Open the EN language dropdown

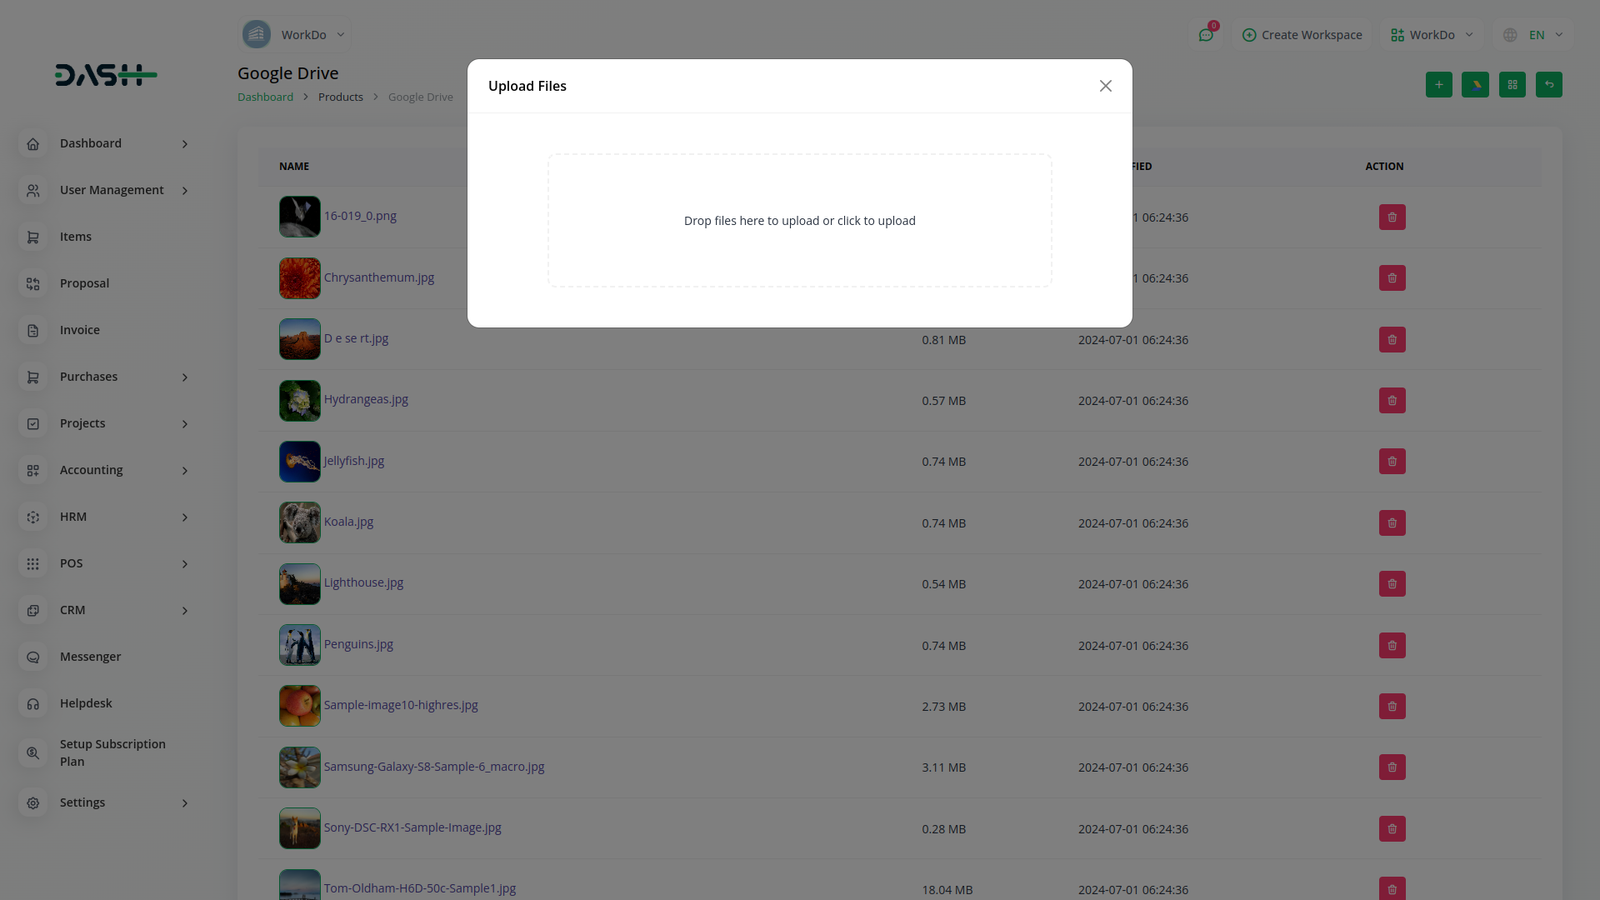pos(1533,35)
